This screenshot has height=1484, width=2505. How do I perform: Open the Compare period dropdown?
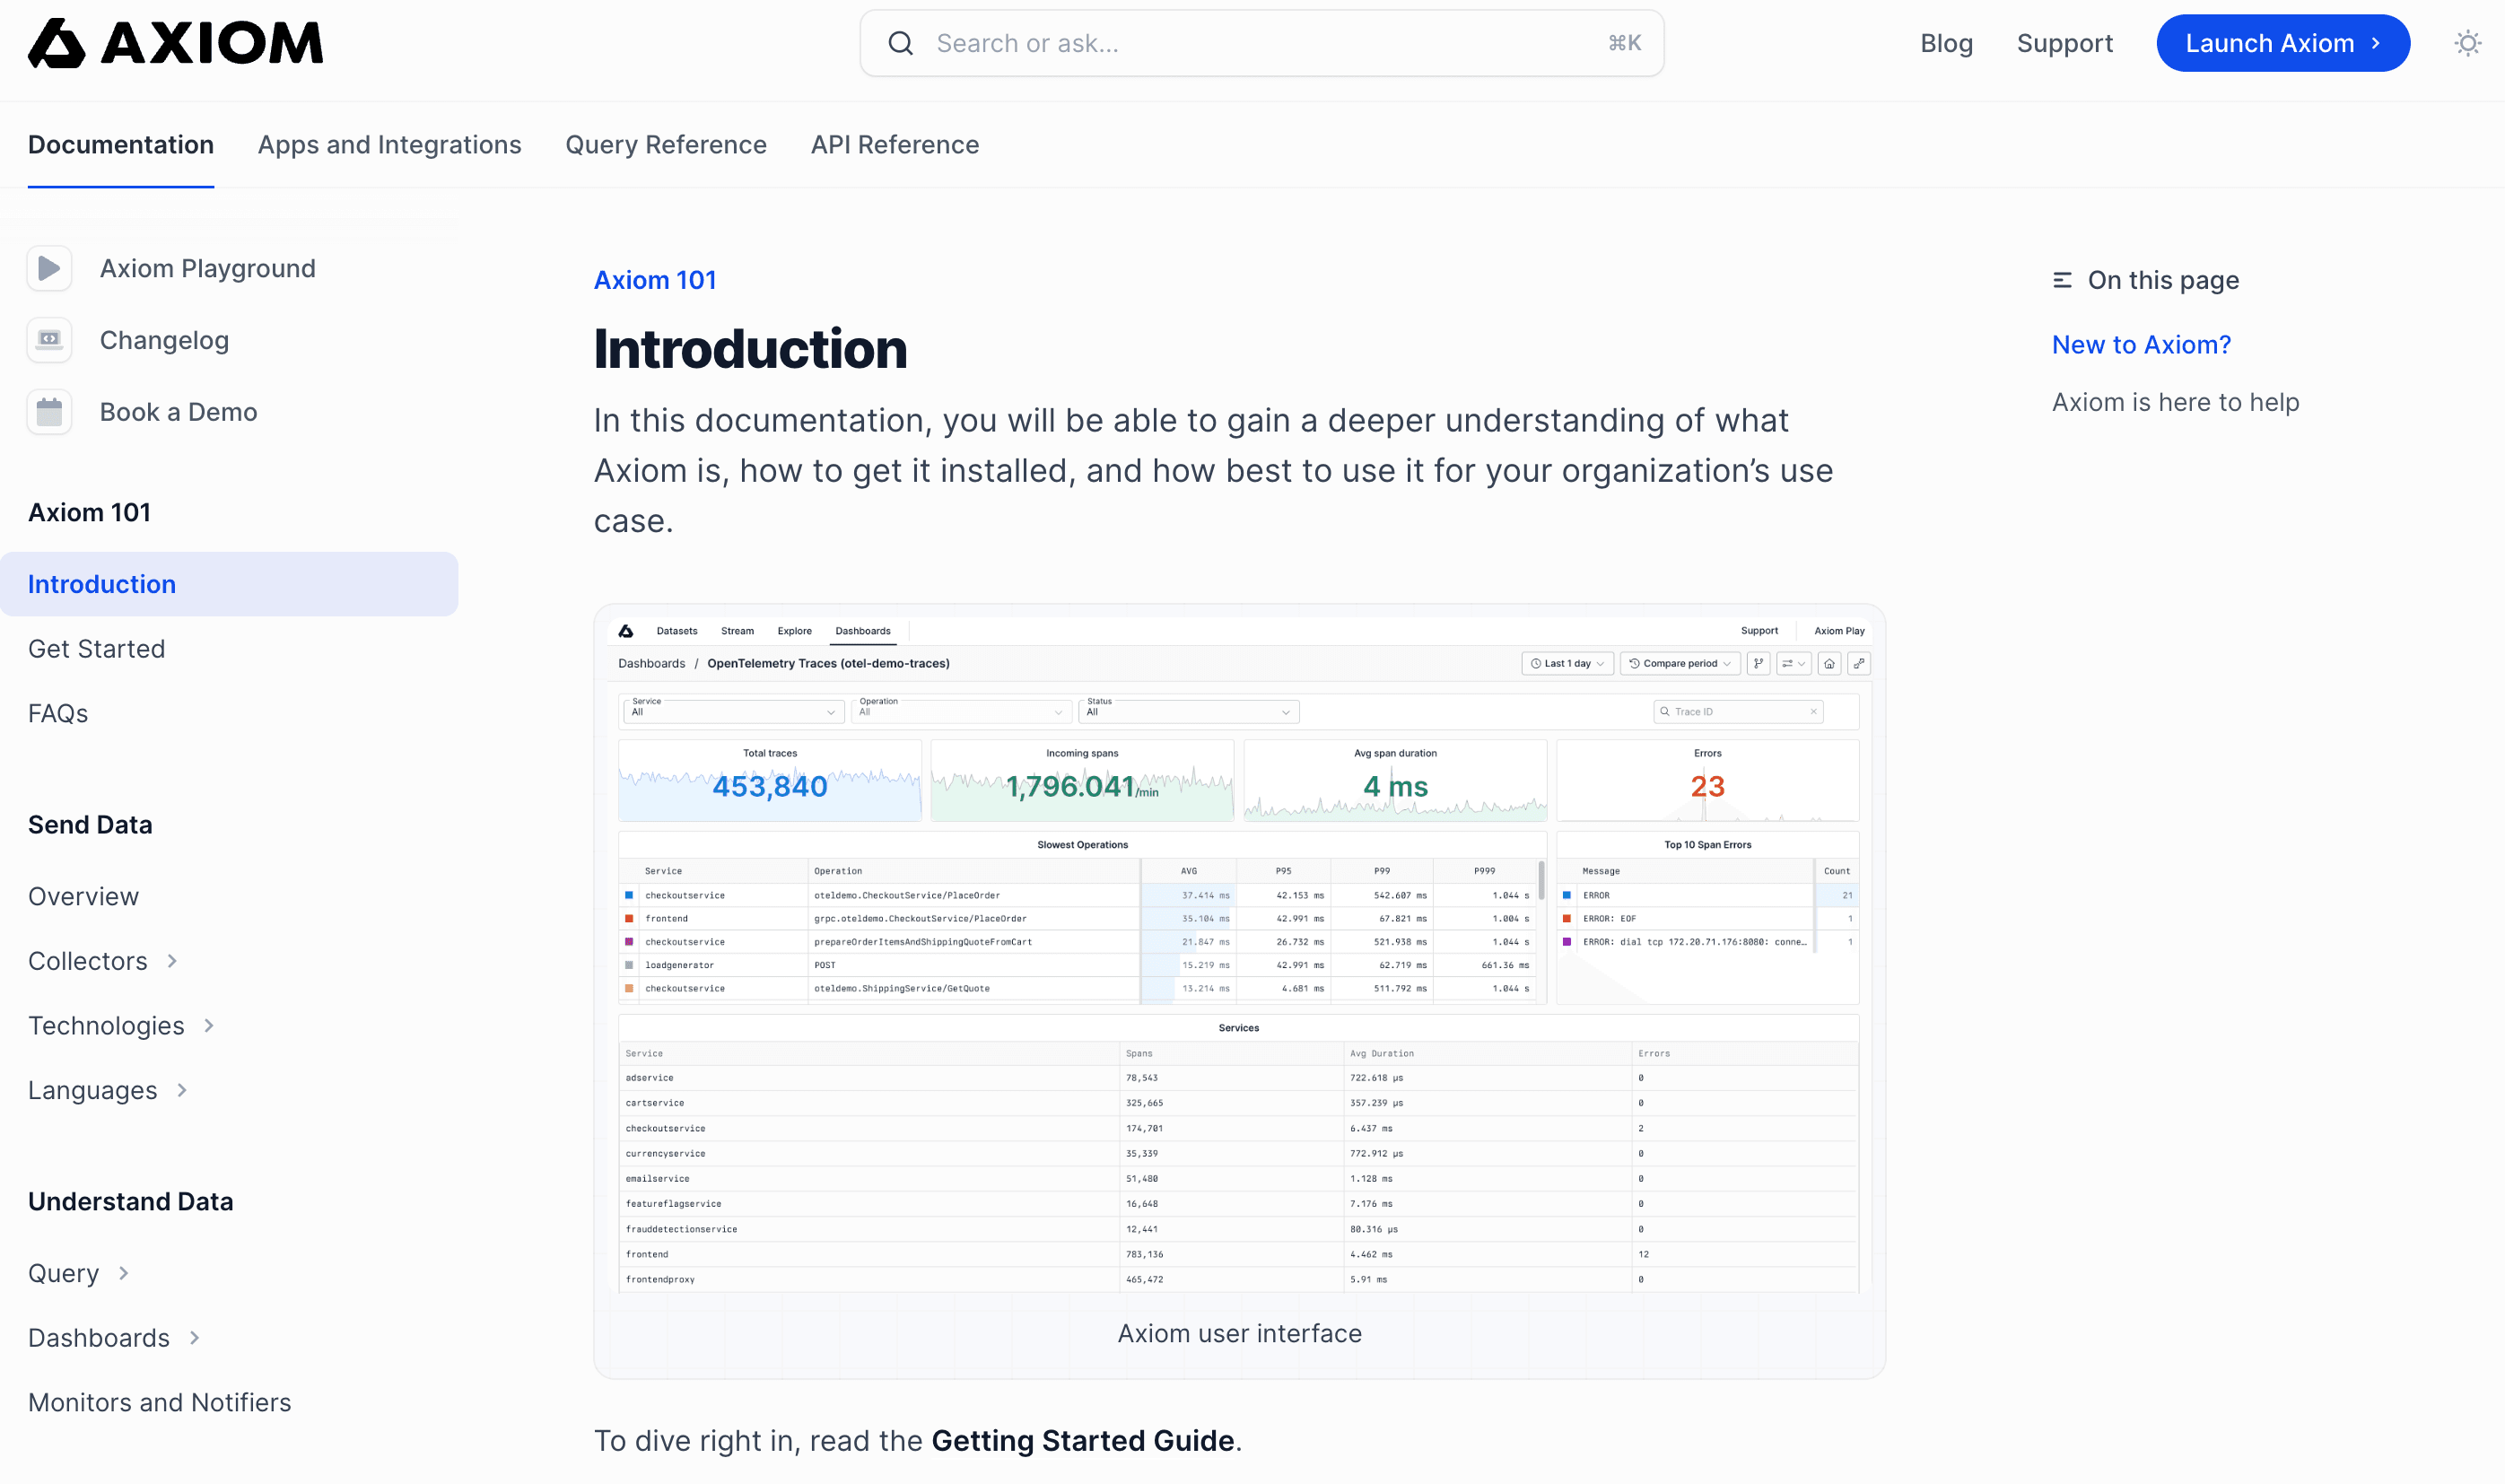[x=1680, y=663]
